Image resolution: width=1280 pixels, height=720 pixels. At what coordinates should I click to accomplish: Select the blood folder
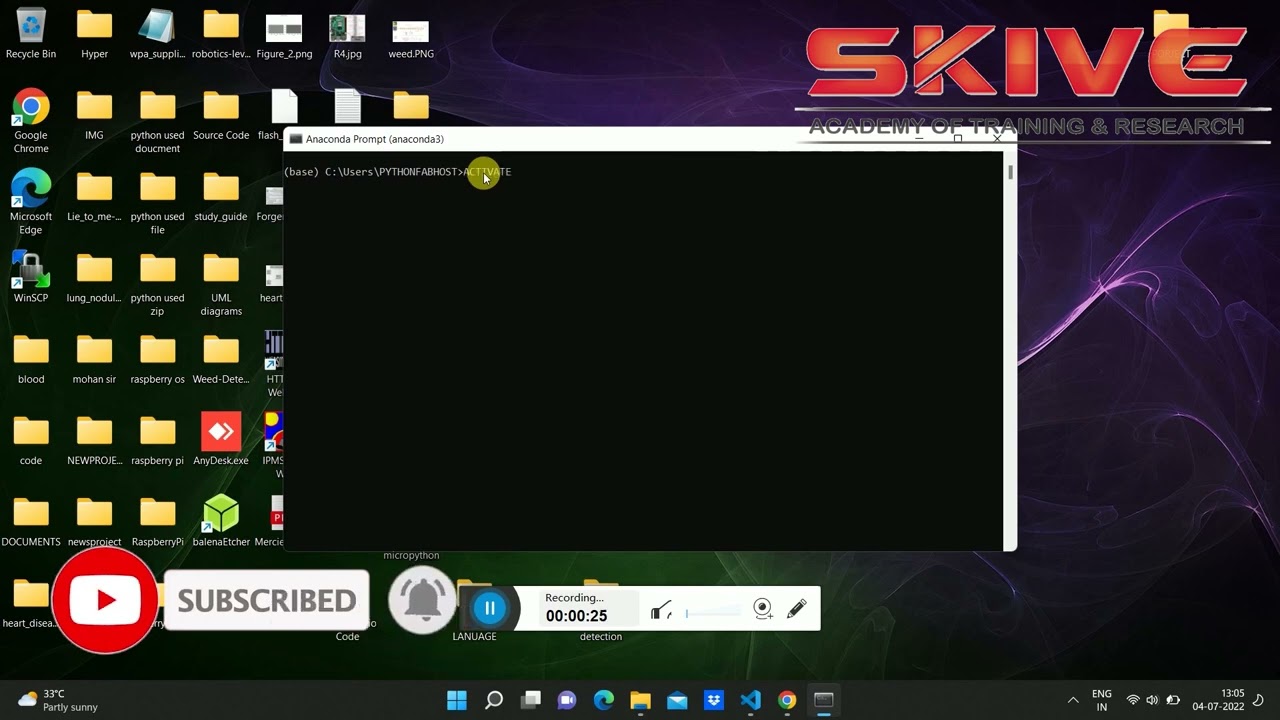(31, 359)
